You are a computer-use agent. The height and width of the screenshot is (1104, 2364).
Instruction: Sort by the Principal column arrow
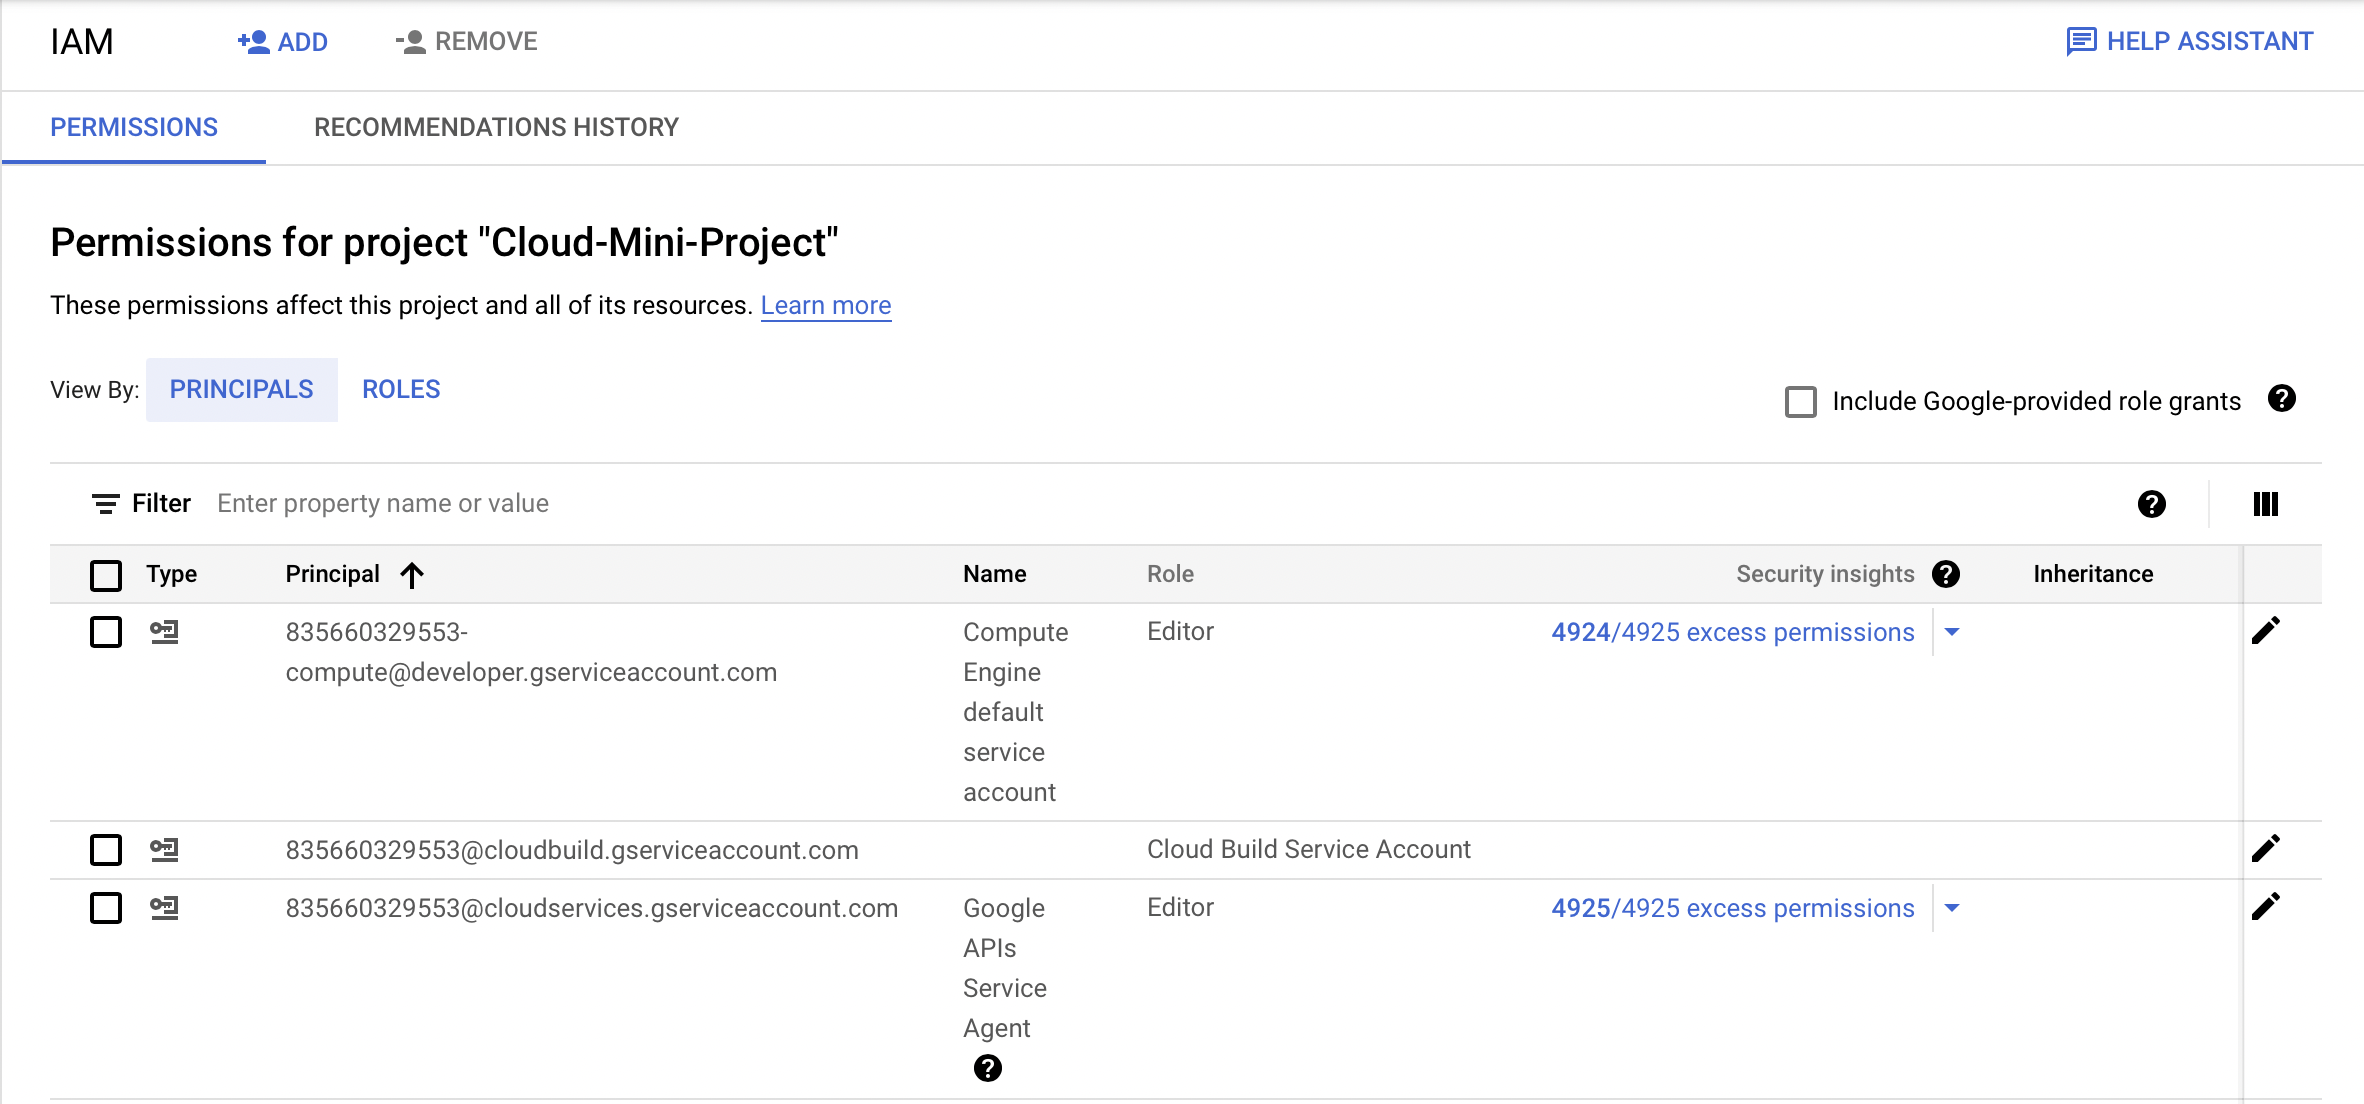[412, 574]
